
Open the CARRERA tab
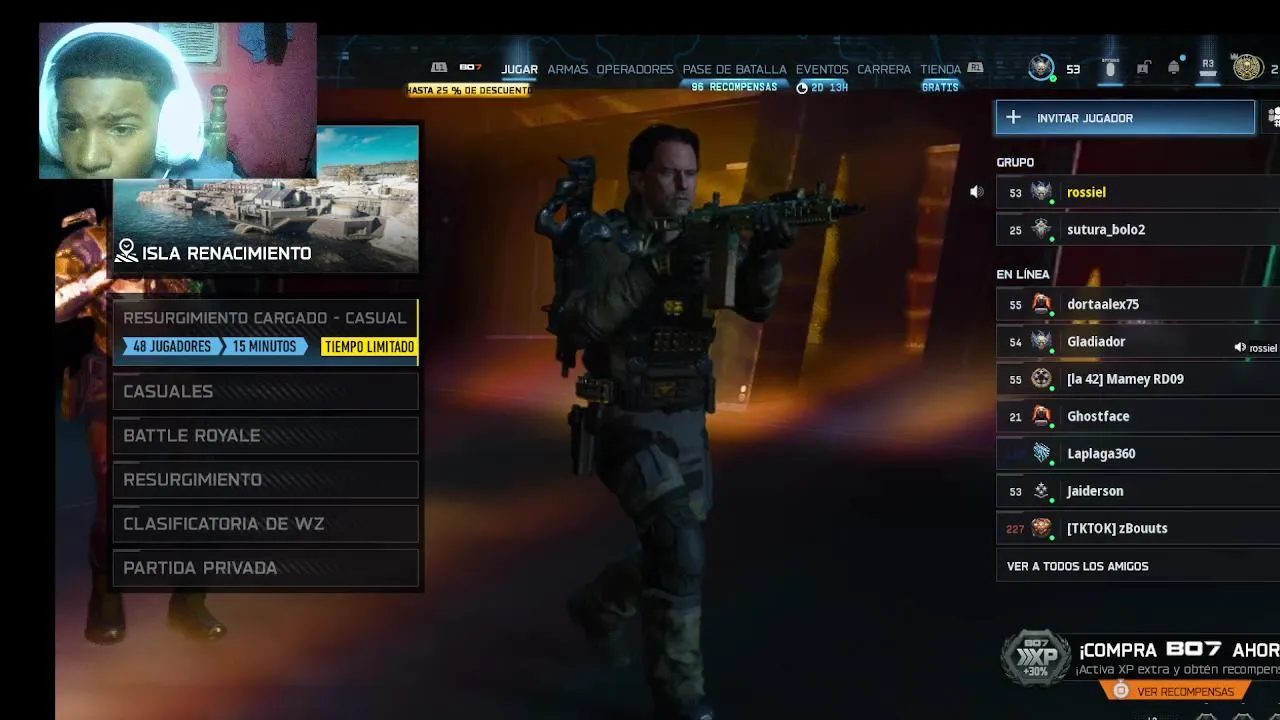point(884,69)
